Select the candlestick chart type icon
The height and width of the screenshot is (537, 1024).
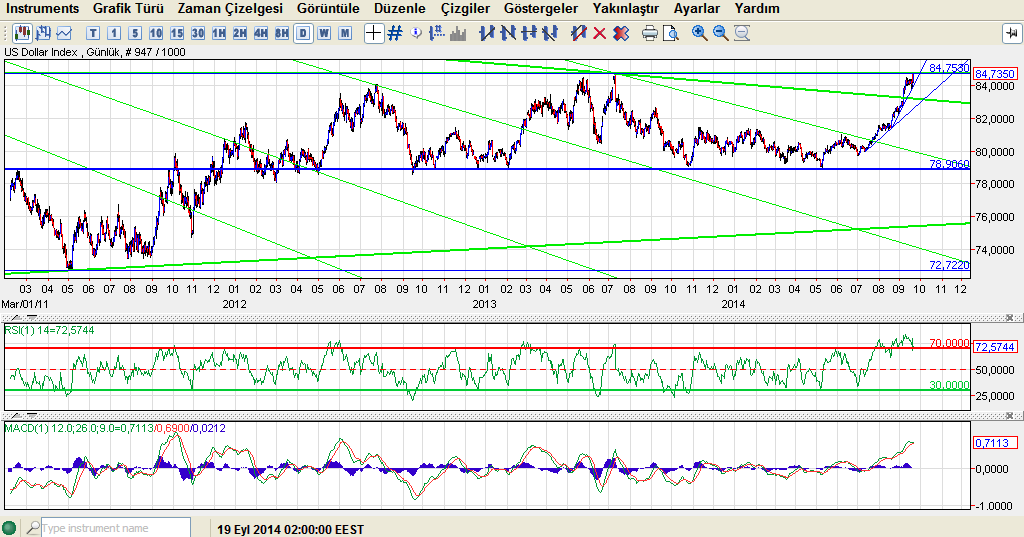(x=22, y=33)
